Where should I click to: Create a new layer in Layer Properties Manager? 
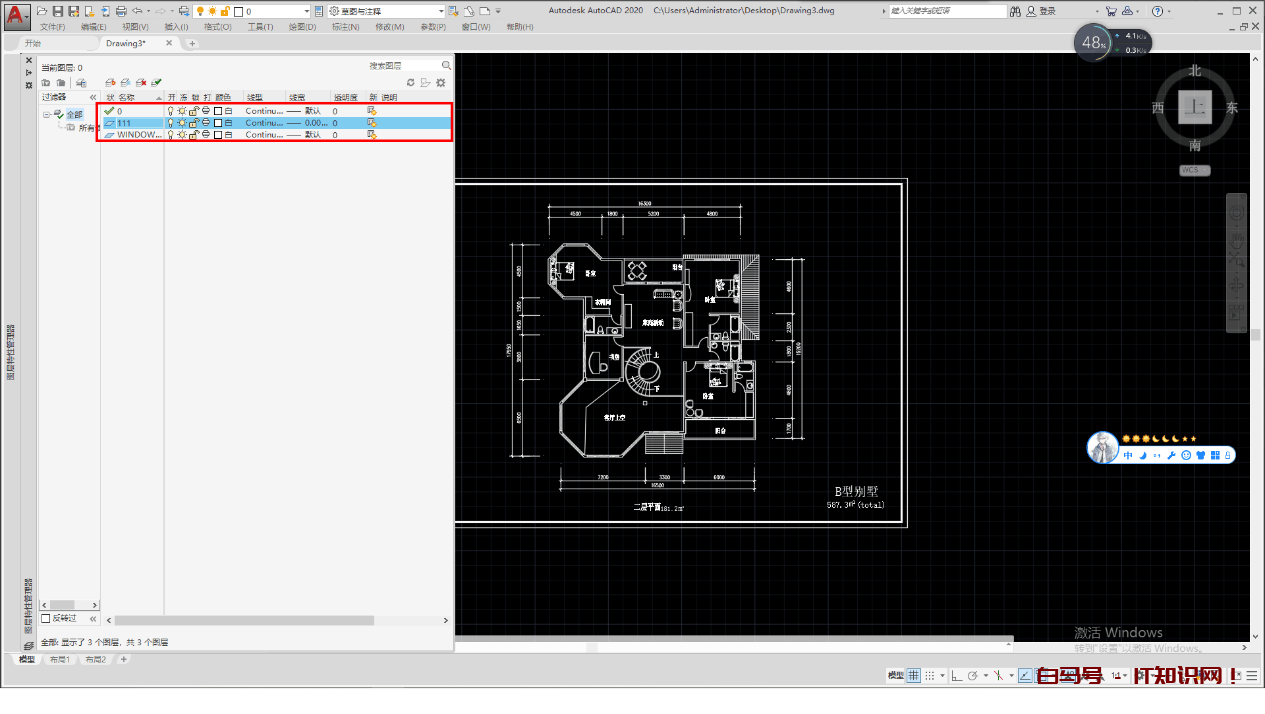pyautogui.click(x=110, y=82)
